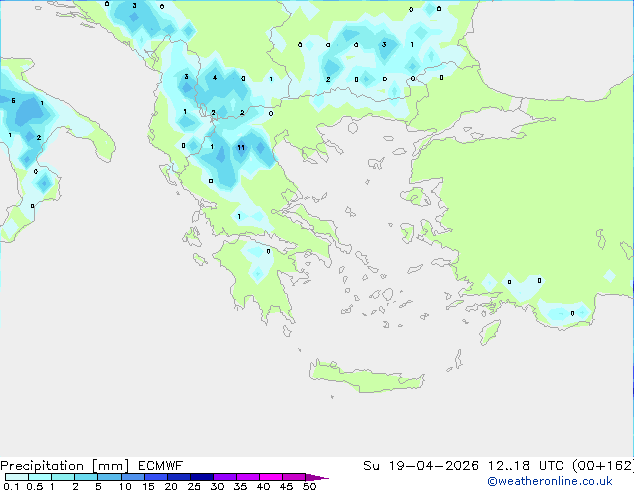The width and height of the screenshot is (634, 490).
Task: Select the legend swatch between 10 and 15
Action: point(133,477)
